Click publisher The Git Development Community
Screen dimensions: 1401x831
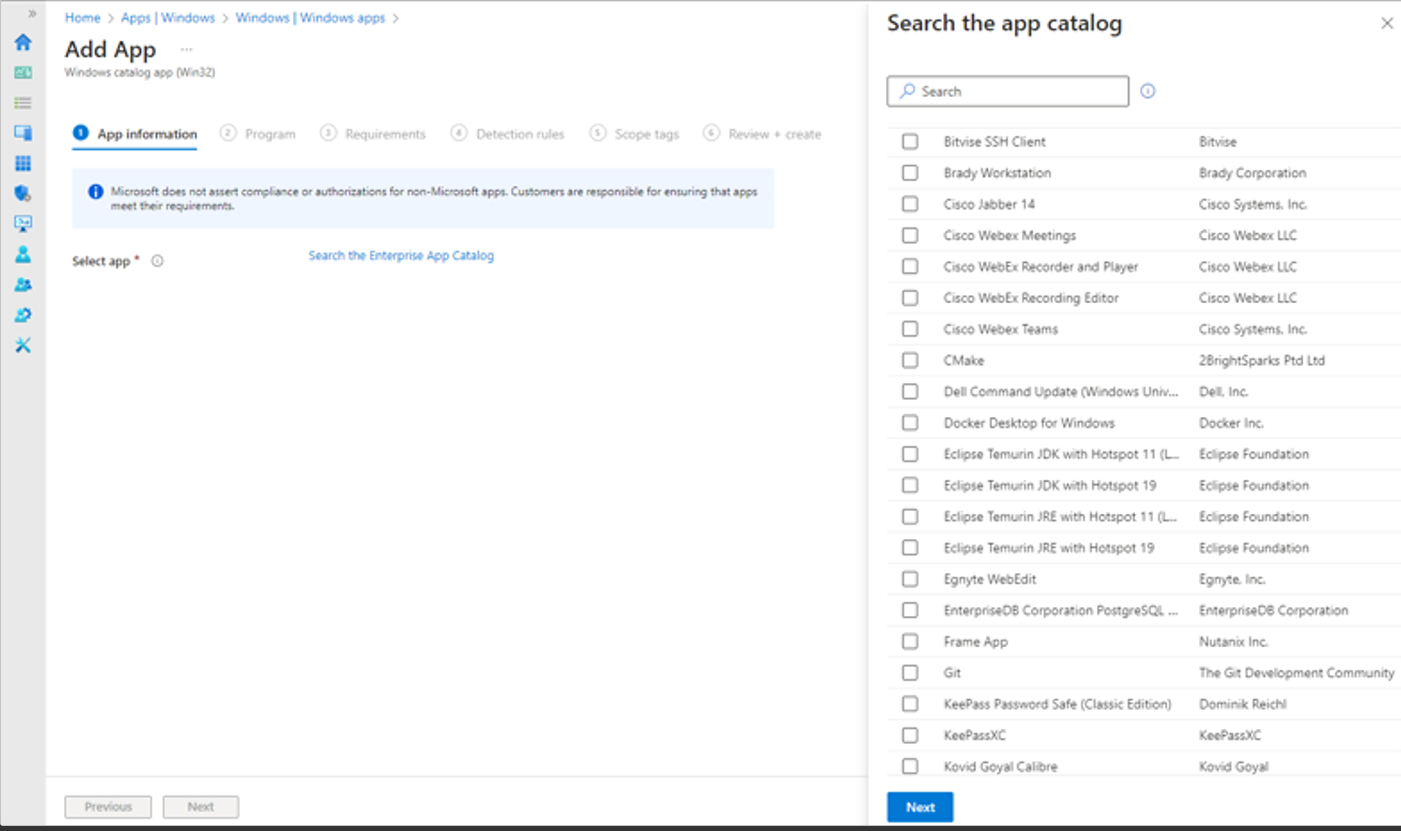[1296, 673]
